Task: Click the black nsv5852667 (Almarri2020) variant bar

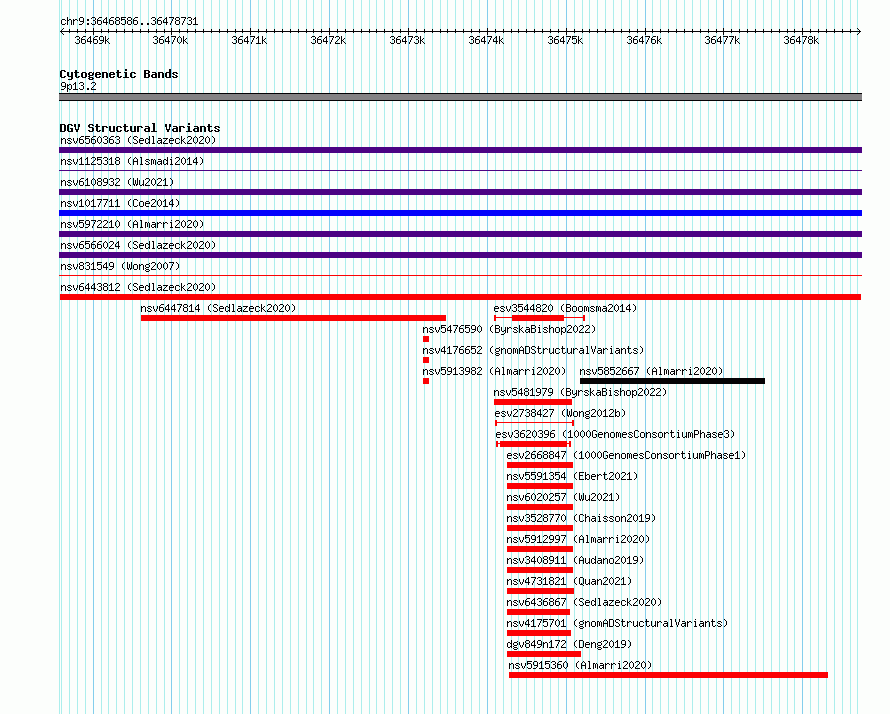Action: [x=673, y=381]
